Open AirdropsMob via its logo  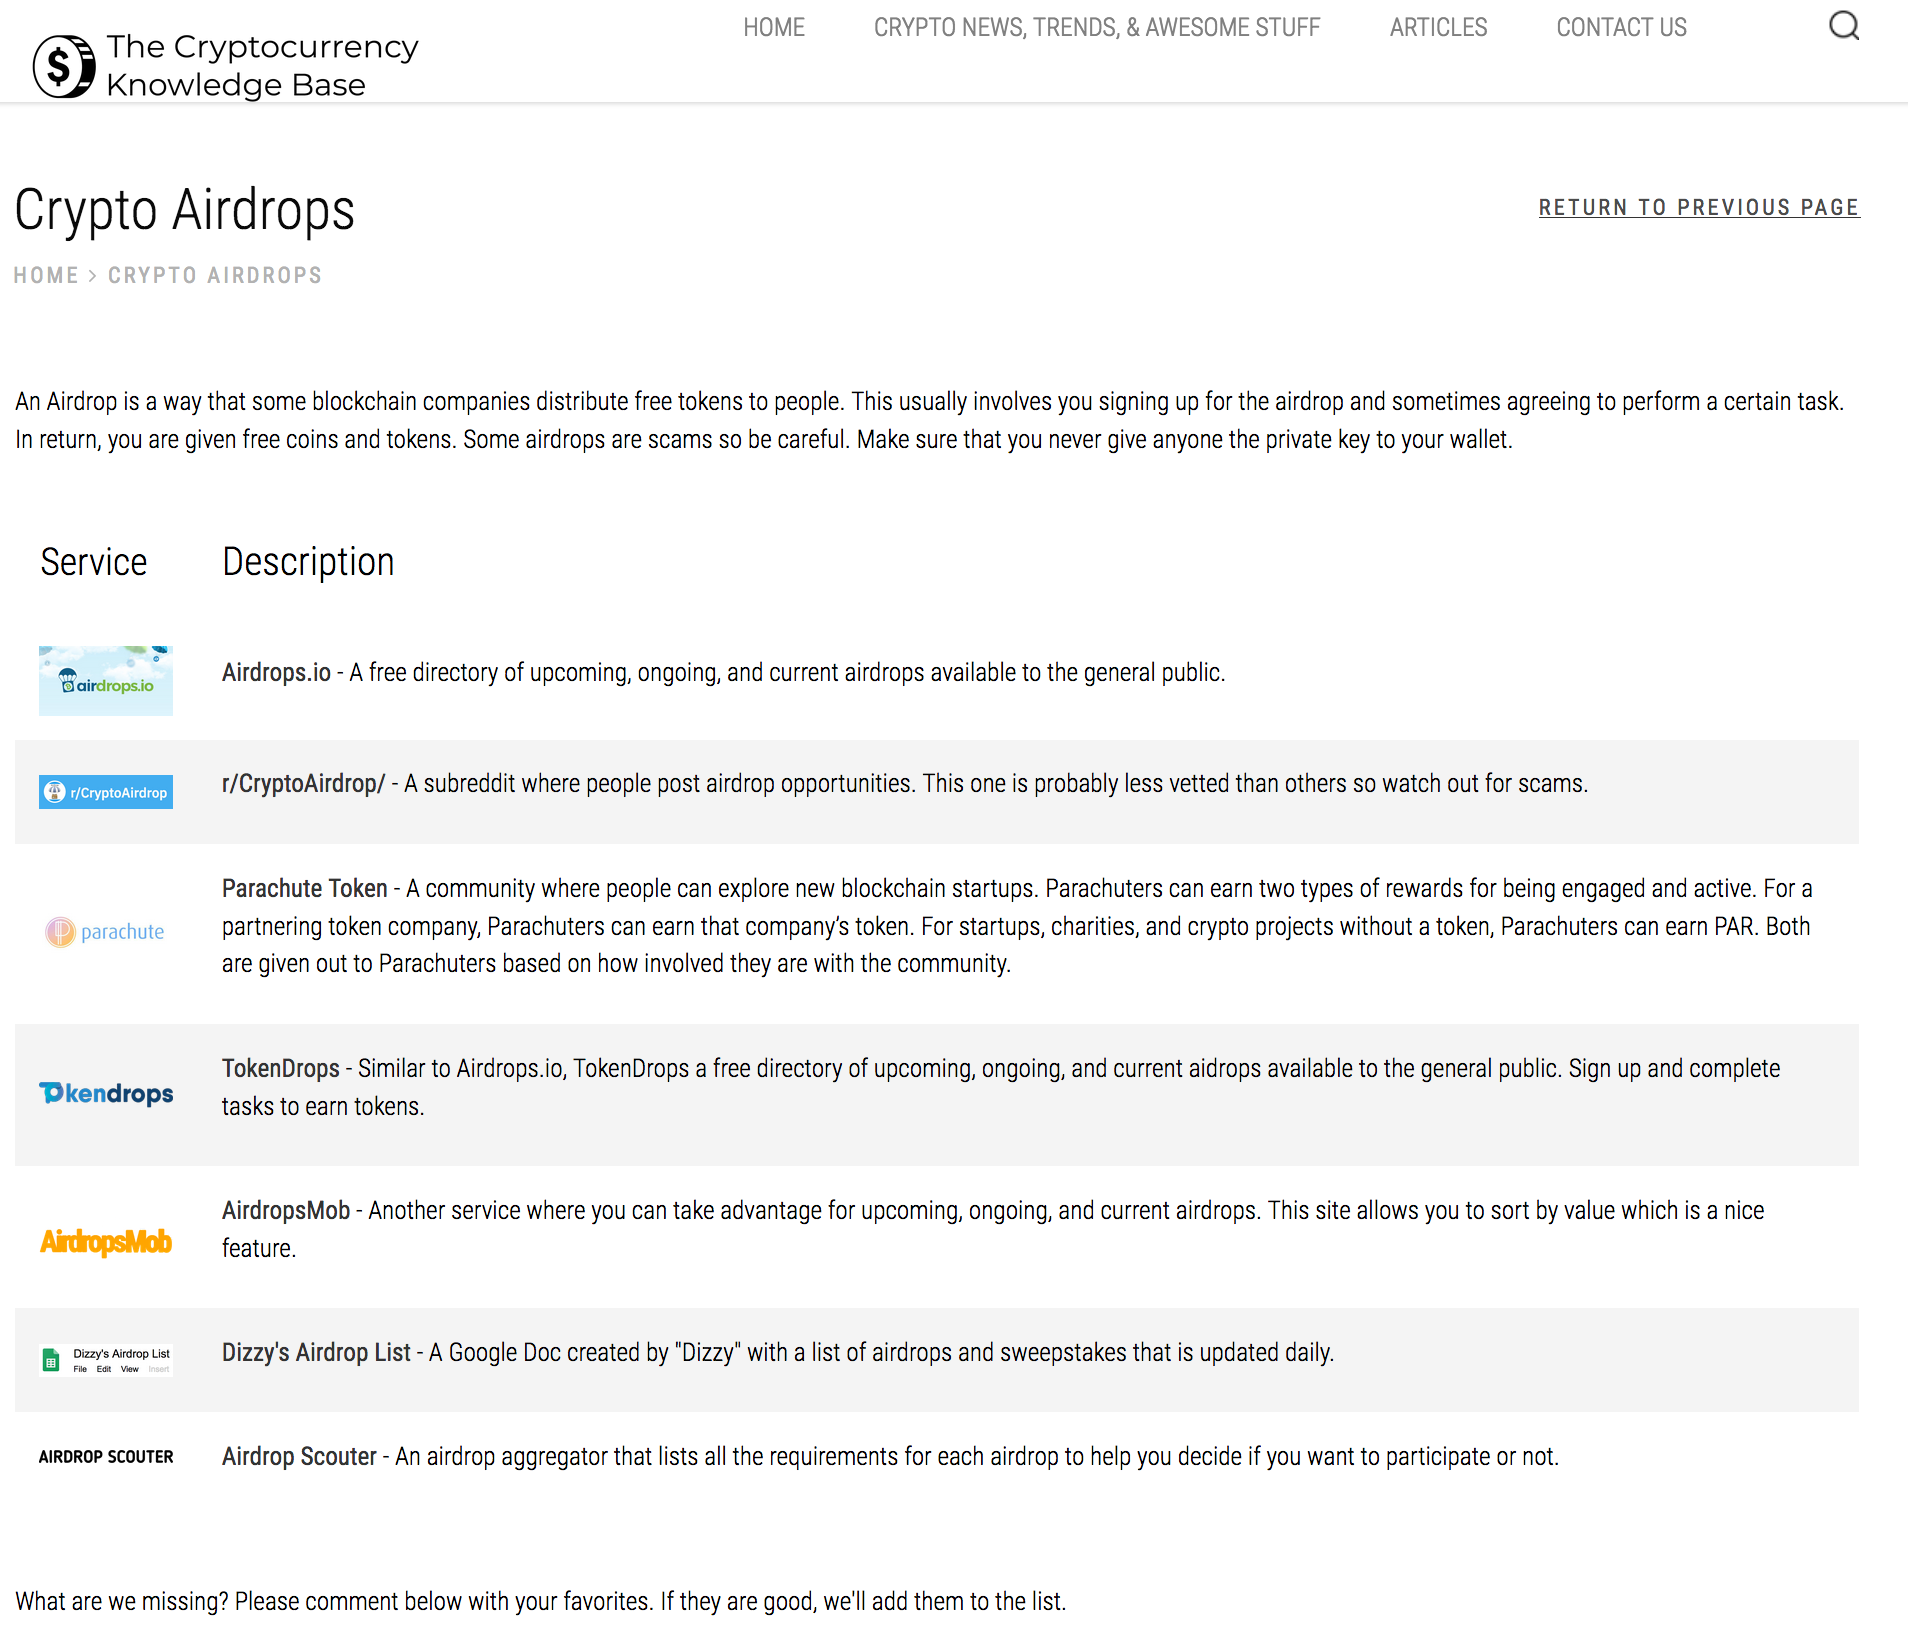coord(105,1242)
